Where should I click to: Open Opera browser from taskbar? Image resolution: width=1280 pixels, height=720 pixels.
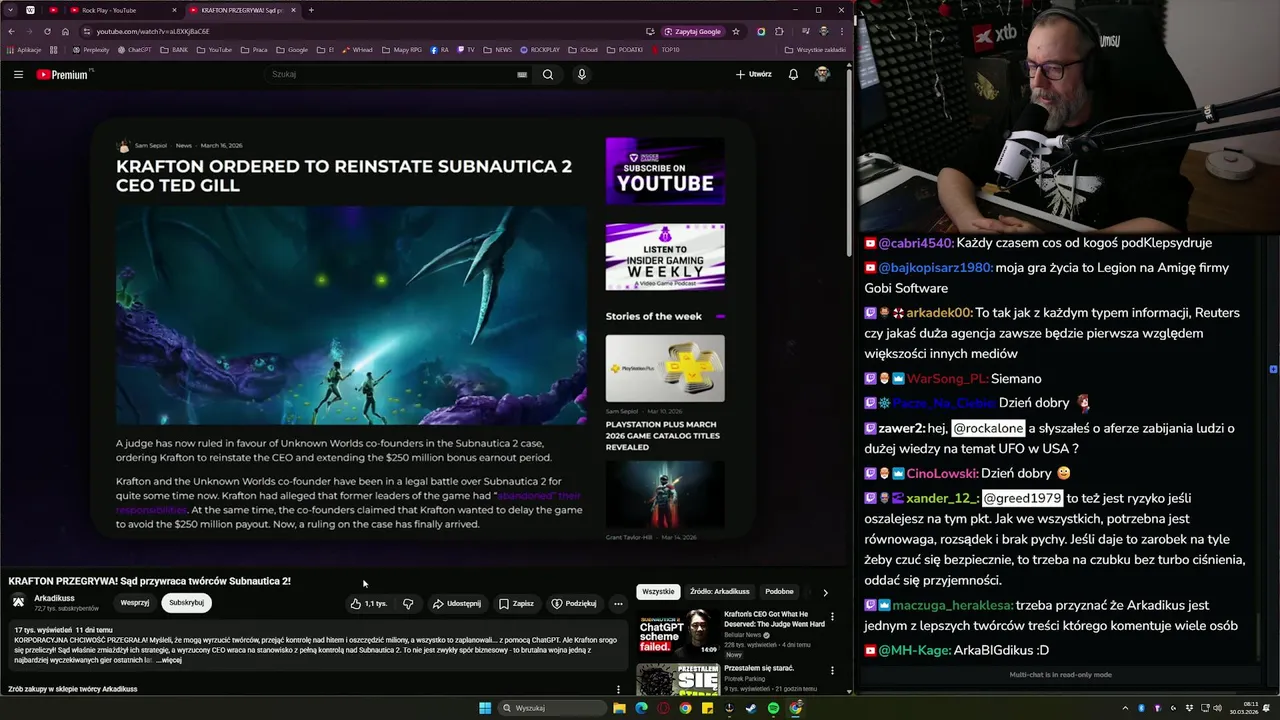coord(663,708)
